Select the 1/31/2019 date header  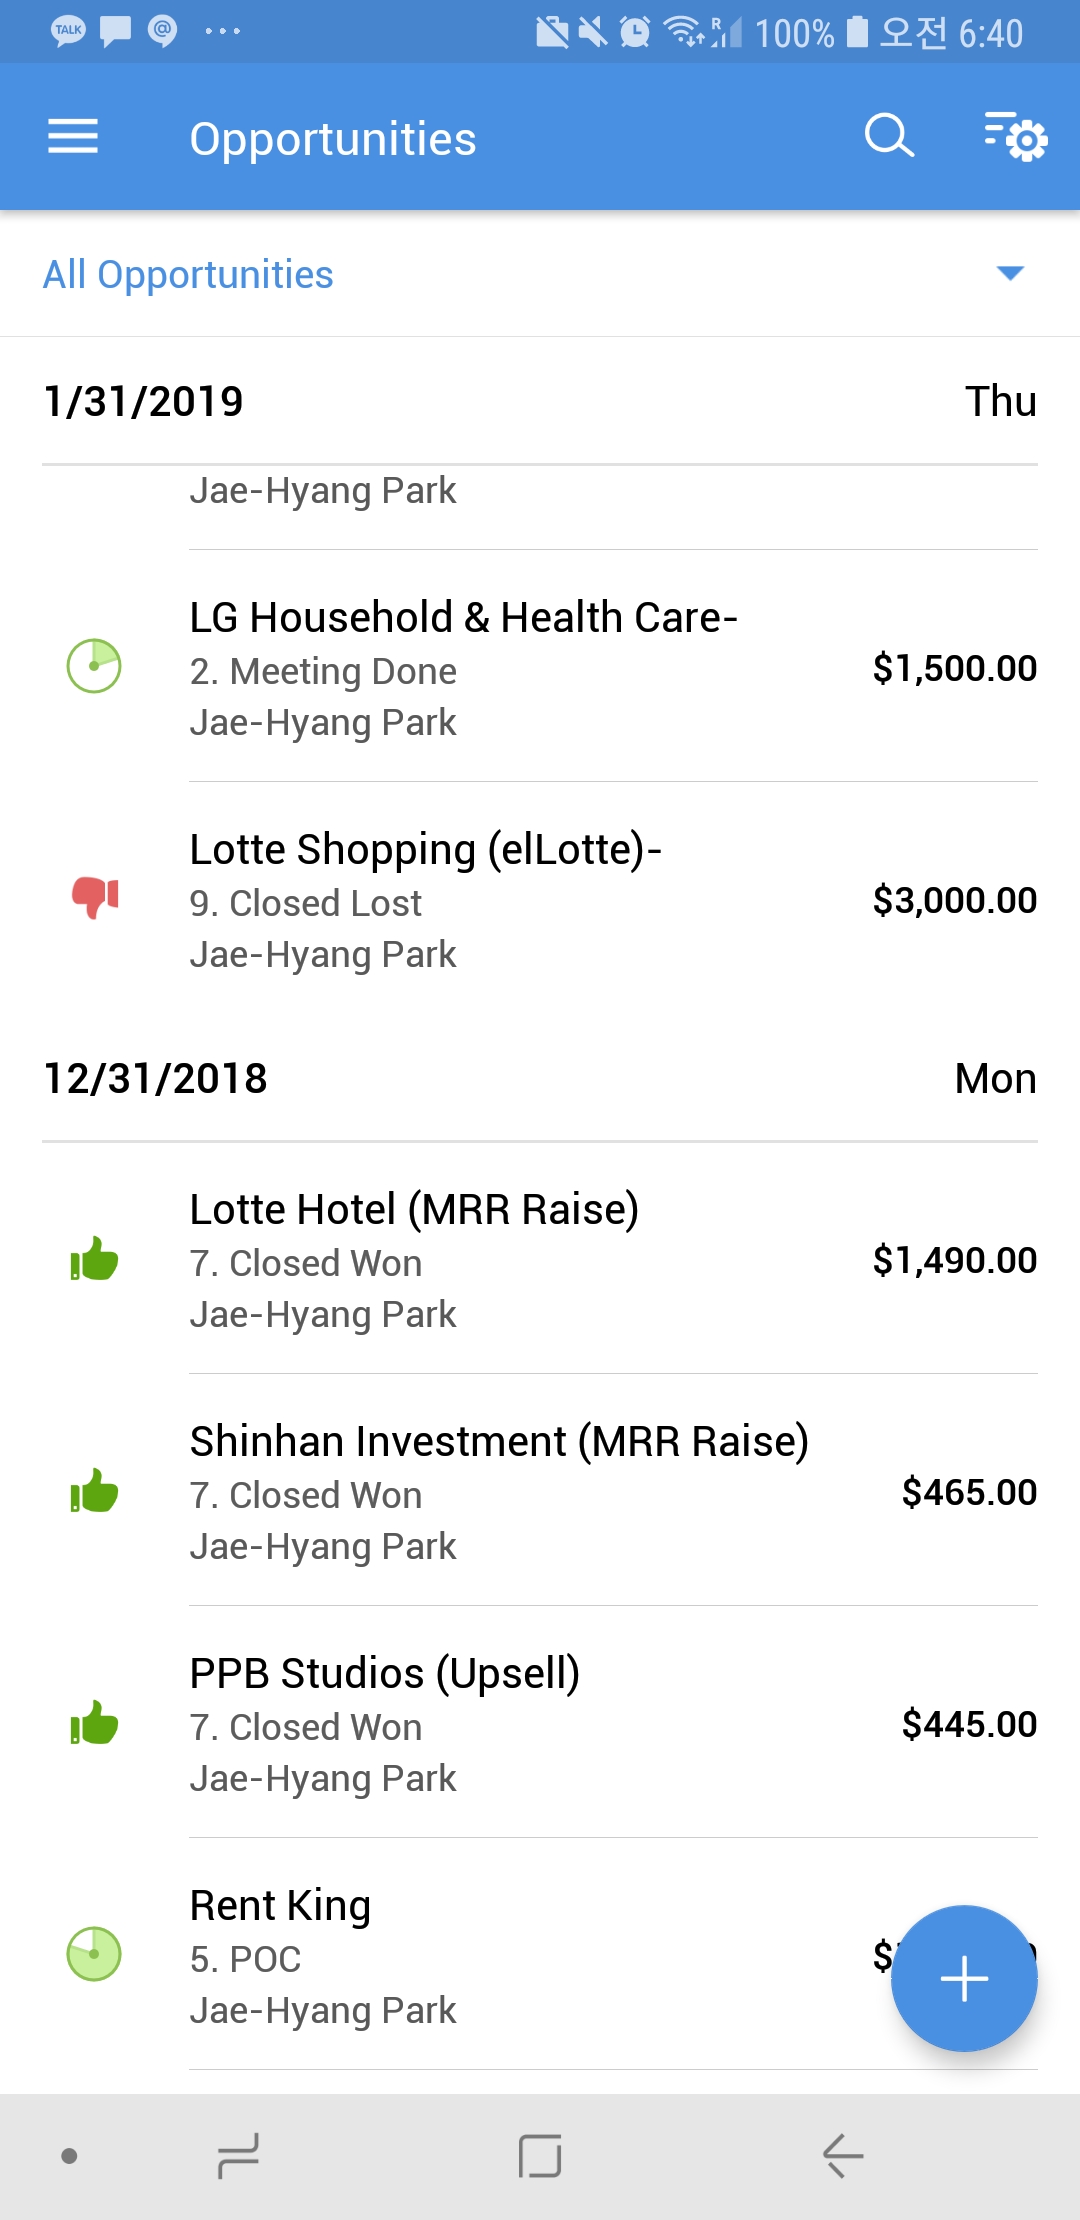click(144, 402)
